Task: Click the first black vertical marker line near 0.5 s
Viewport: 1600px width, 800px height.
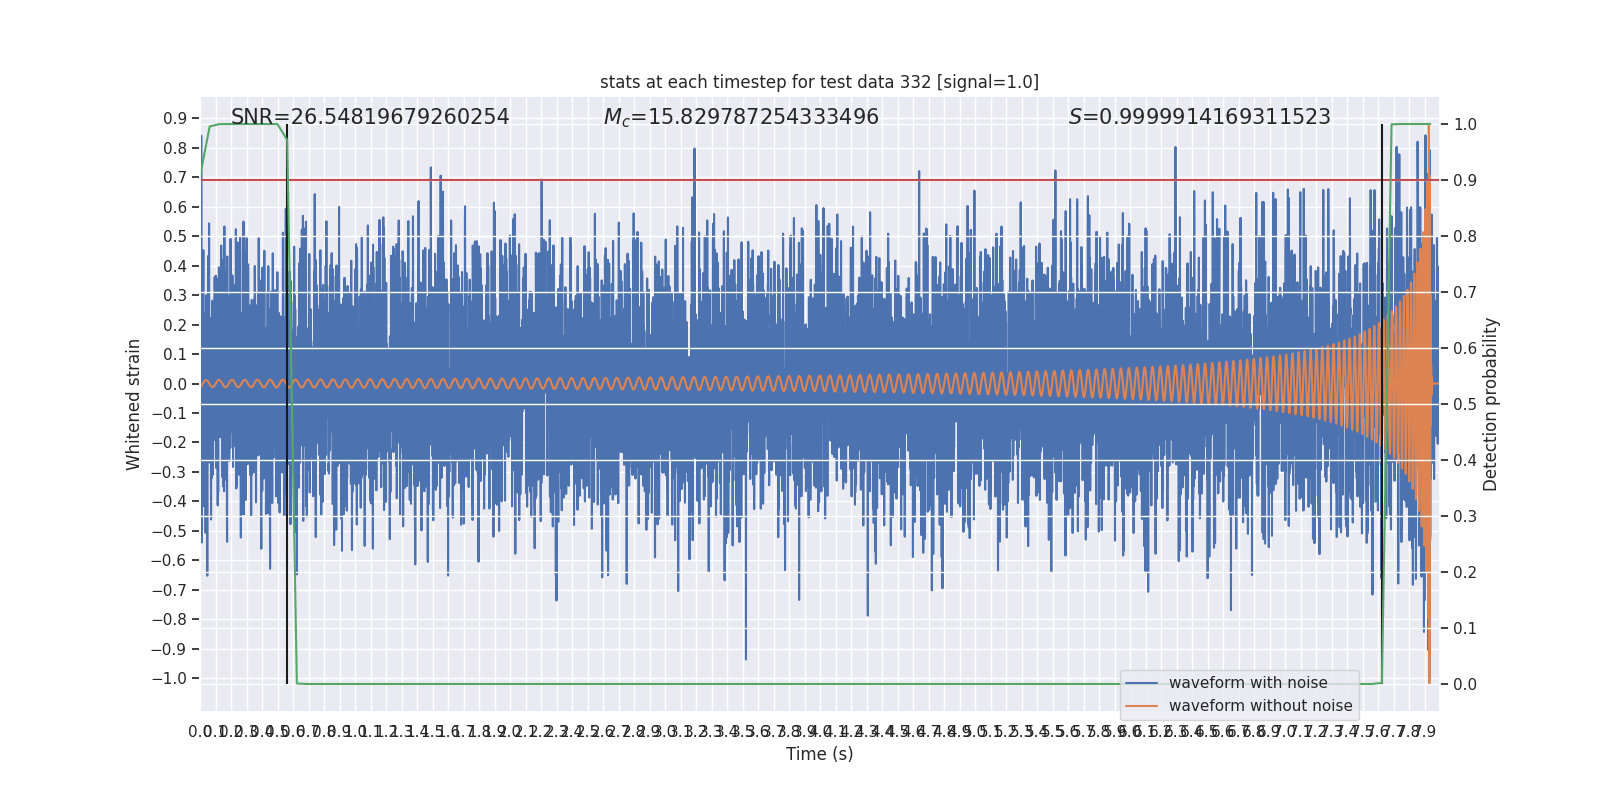Action: [287, 404]
